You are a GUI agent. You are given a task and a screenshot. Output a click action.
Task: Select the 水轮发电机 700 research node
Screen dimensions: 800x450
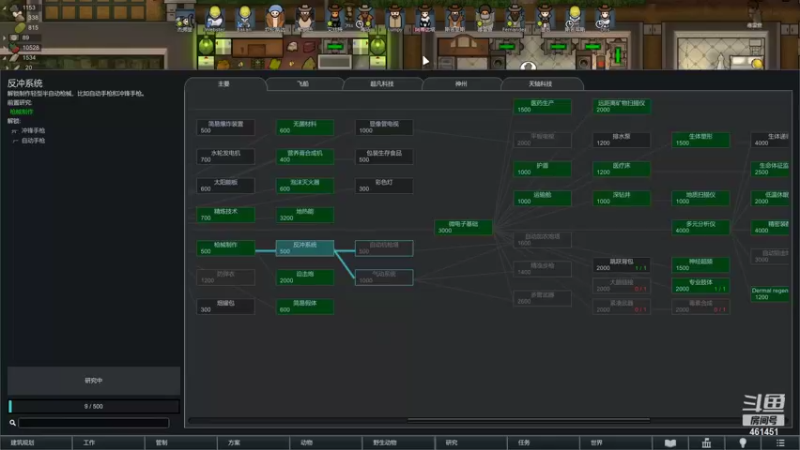coord(226,156)
